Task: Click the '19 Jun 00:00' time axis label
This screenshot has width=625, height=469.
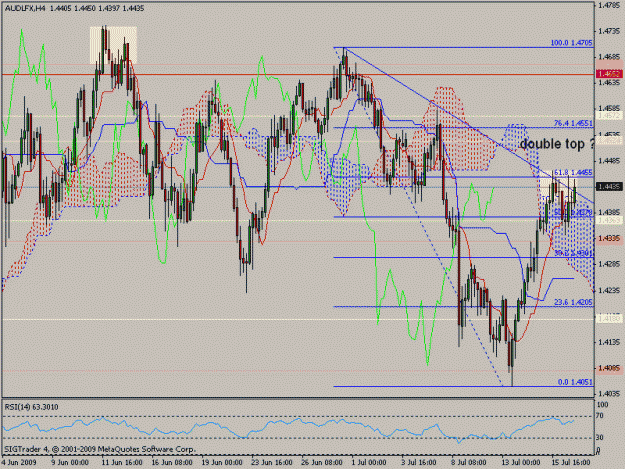Action: coord(222,462)
